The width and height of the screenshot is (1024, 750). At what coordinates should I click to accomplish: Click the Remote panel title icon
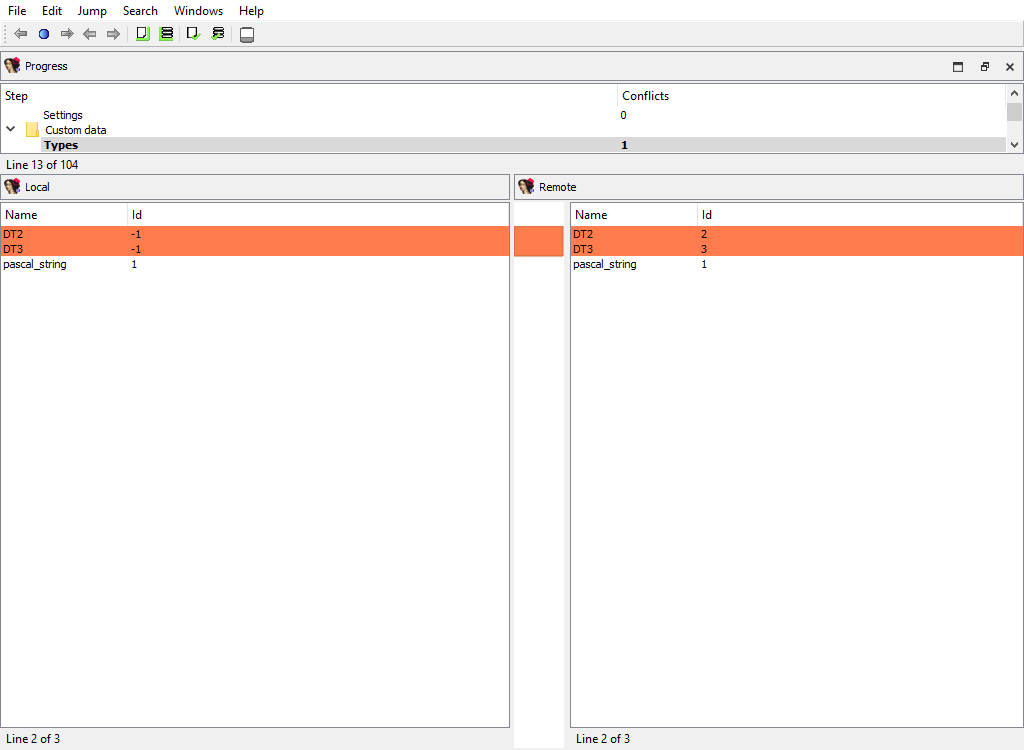[x=526, y=187]
